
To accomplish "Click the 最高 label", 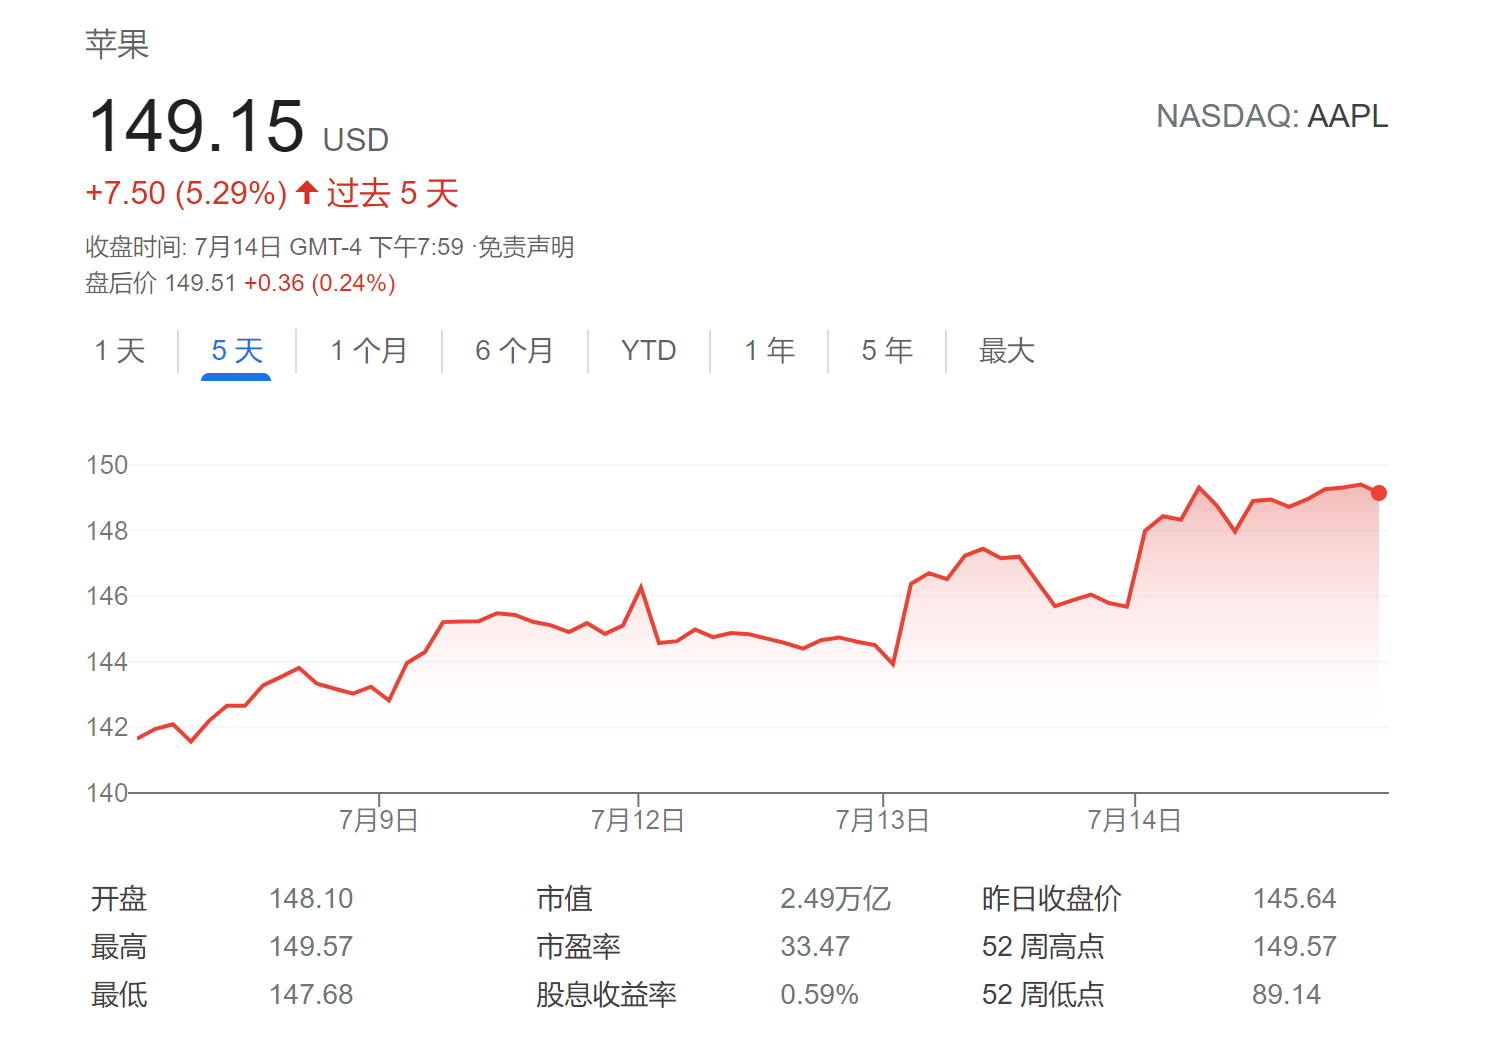I will click(x=119, y=947).
